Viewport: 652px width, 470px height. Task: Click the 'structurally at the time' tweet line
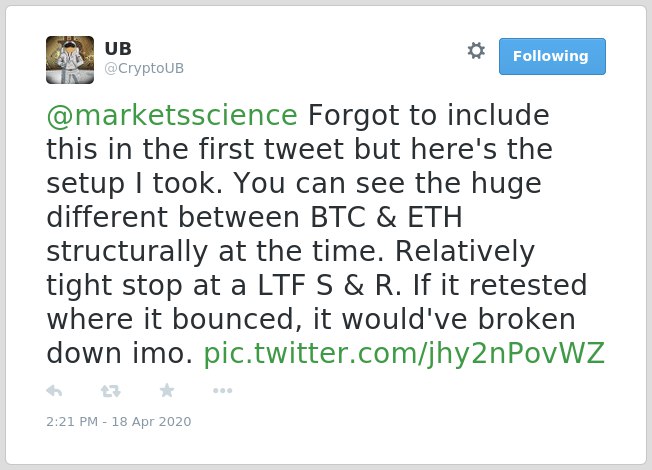290,251
